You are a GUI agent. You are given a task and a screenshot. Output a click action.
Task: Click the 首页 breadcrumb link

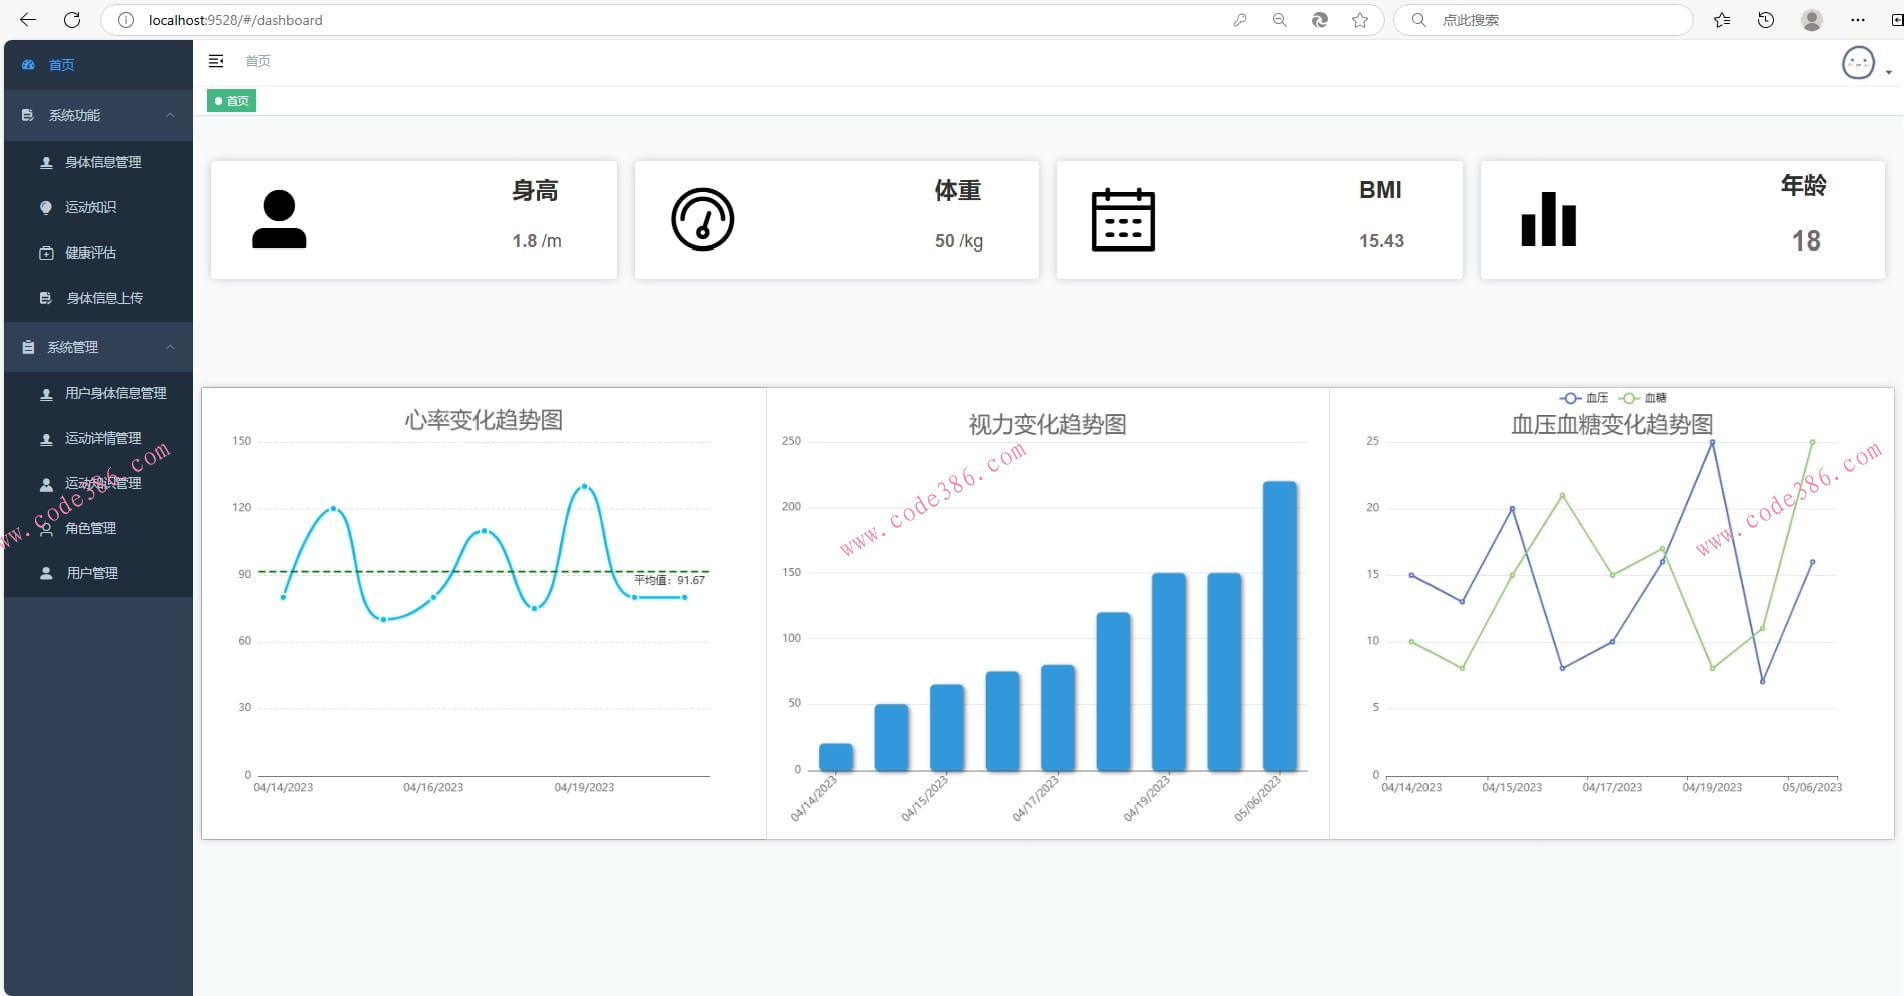258,61
